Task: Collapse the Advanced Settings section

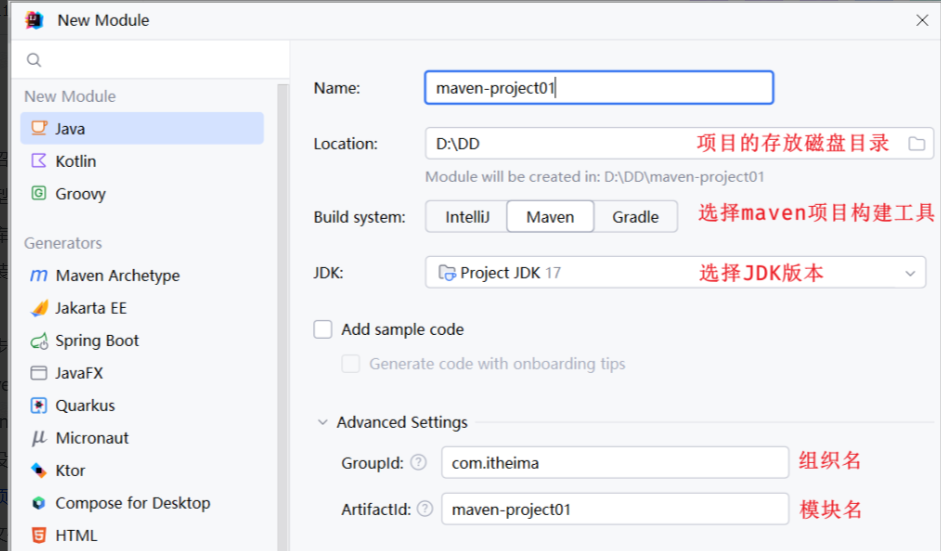Action: pos(323,422)
